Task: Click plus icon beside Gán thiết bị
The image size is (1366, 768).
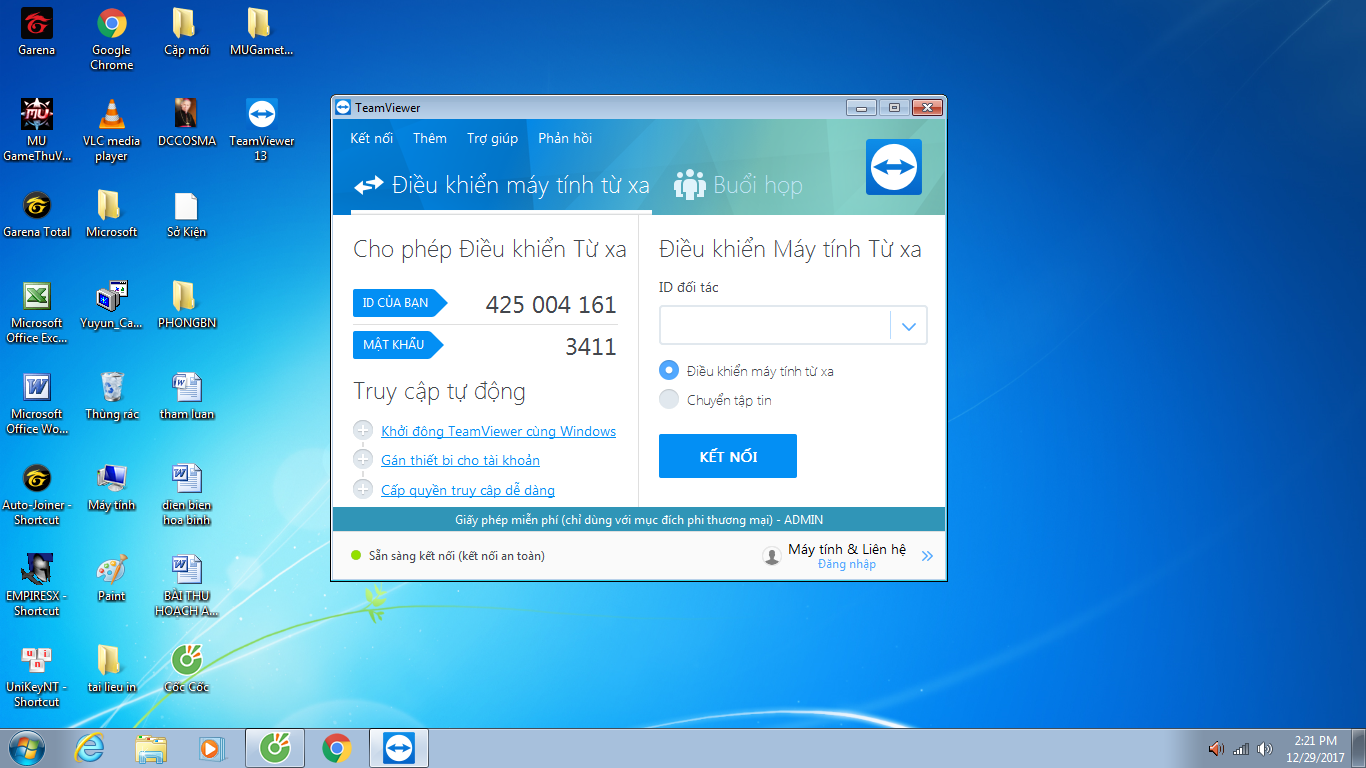Action: 363,459
